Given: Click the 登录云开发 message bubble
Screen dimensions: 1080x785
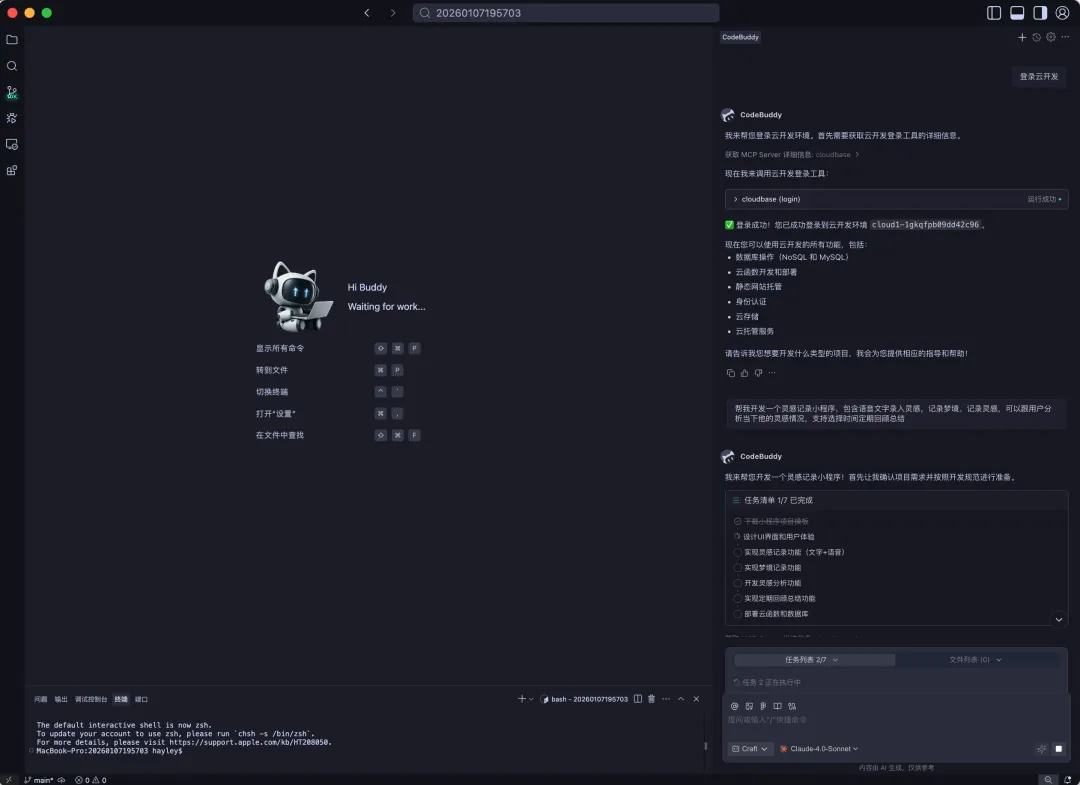Looking at the screenshot, I should [1039, 76].
